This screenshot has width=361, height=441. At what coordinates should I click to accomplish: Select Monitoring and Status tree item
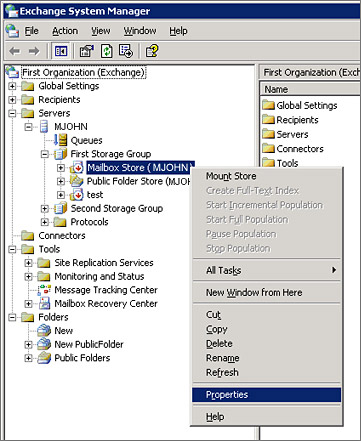[x=99, y=276]
